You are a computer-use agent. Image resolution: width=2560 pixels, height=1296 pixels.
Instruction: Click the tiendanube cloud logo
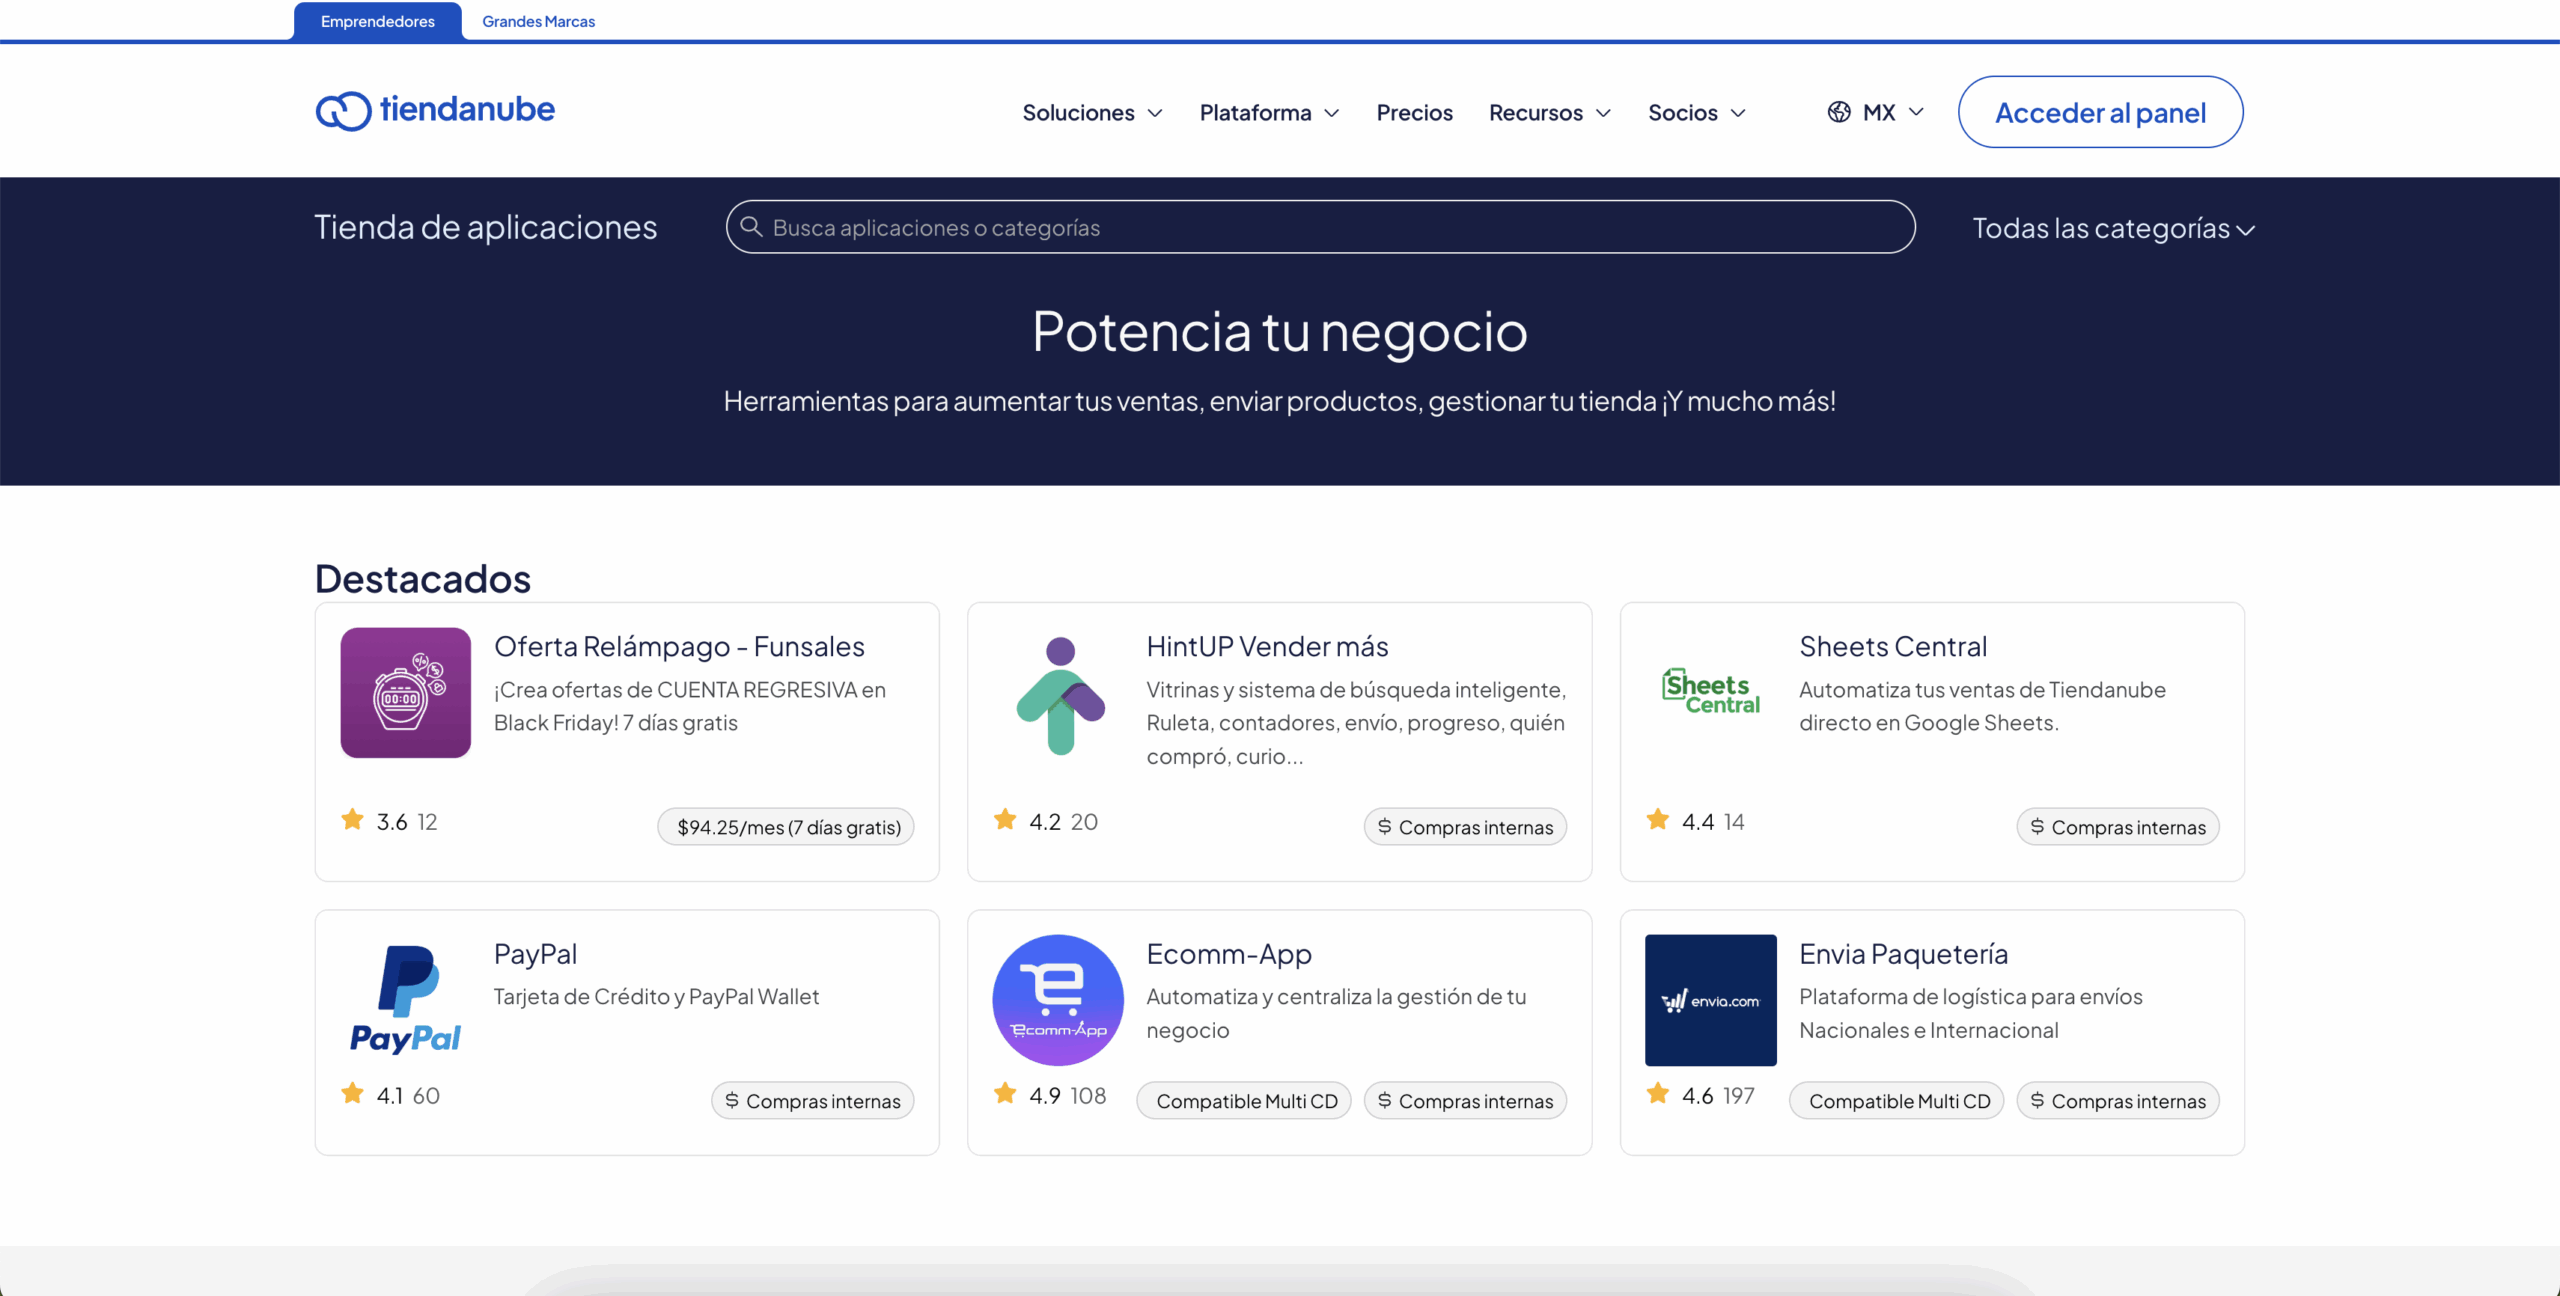tap(435, 110)
